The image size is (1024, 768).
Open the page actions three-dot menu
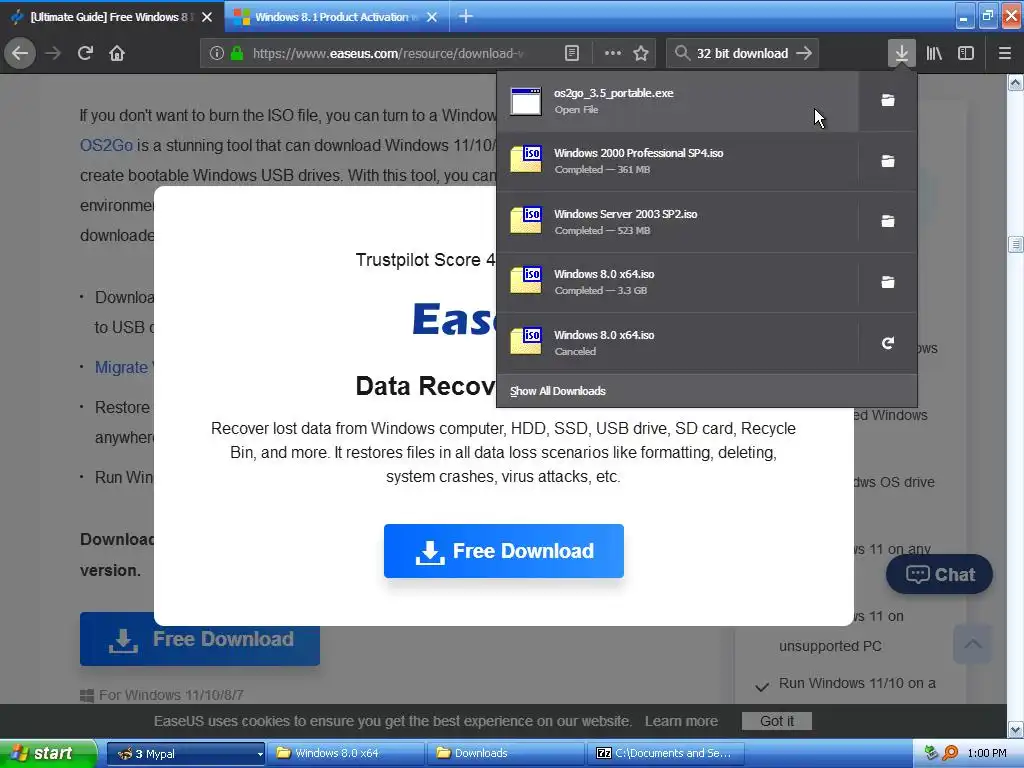(x=613, y=53)
